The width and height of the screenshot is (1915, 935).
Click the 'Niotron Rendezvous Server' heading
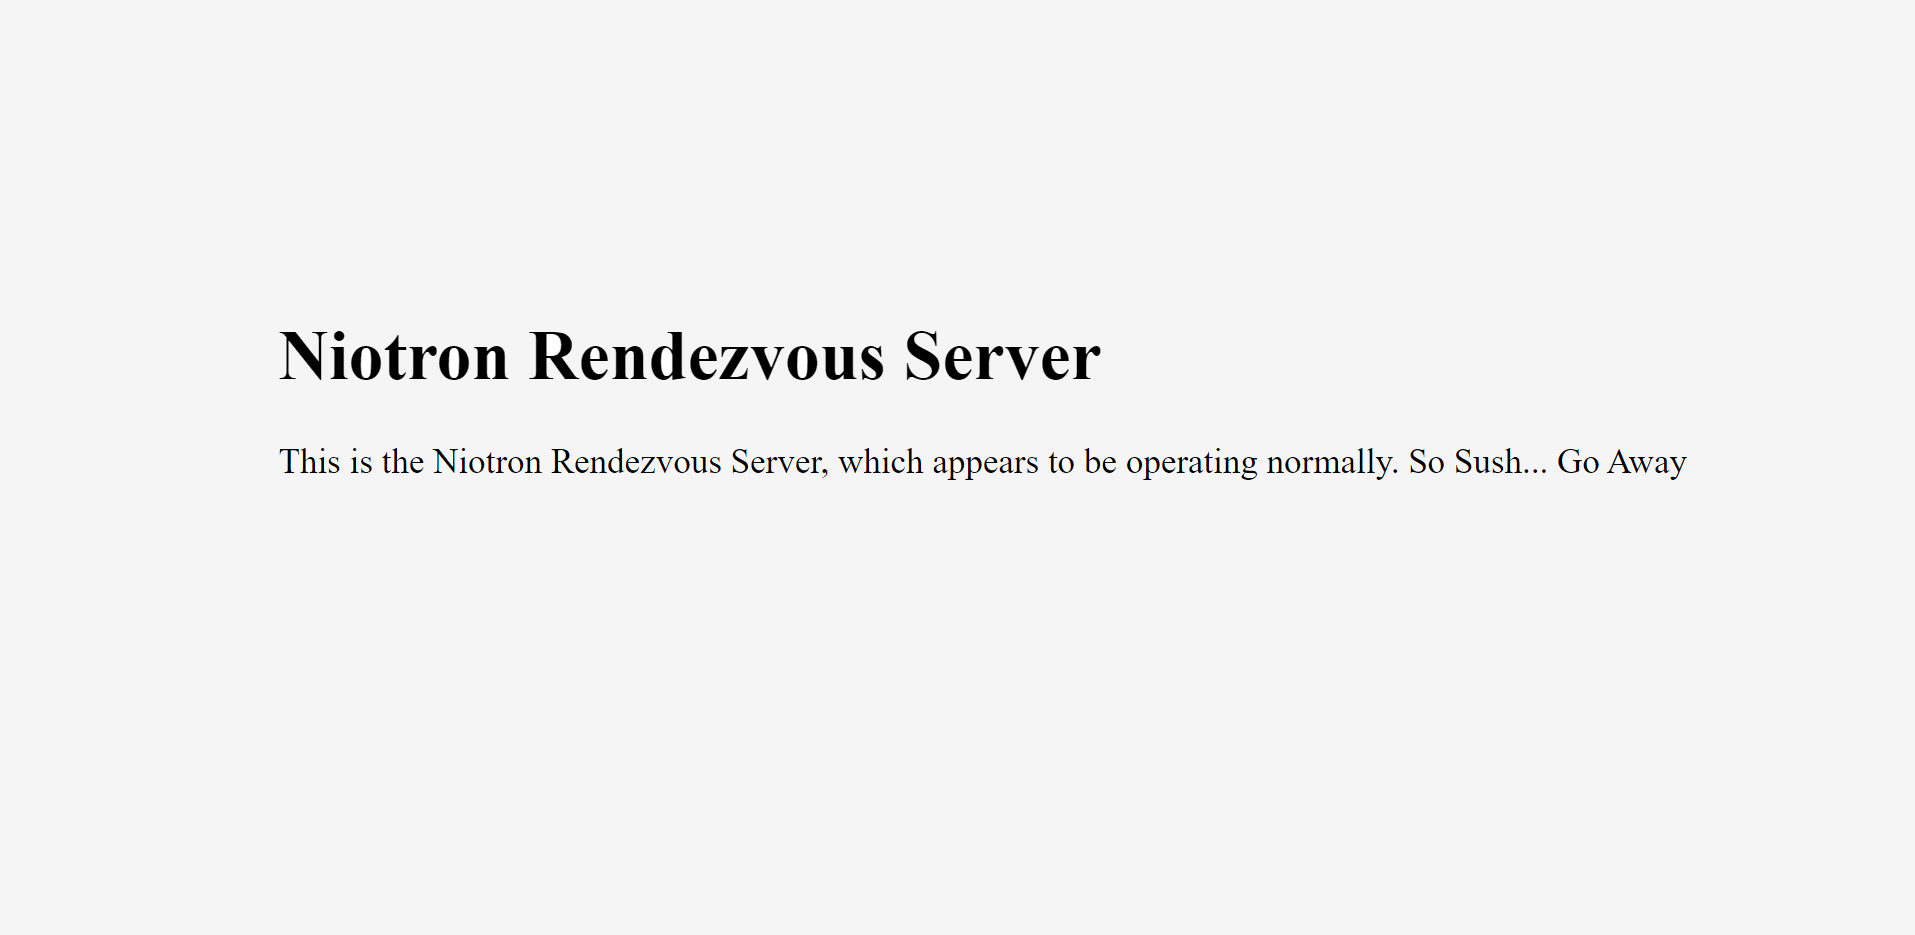pos(690,356)
